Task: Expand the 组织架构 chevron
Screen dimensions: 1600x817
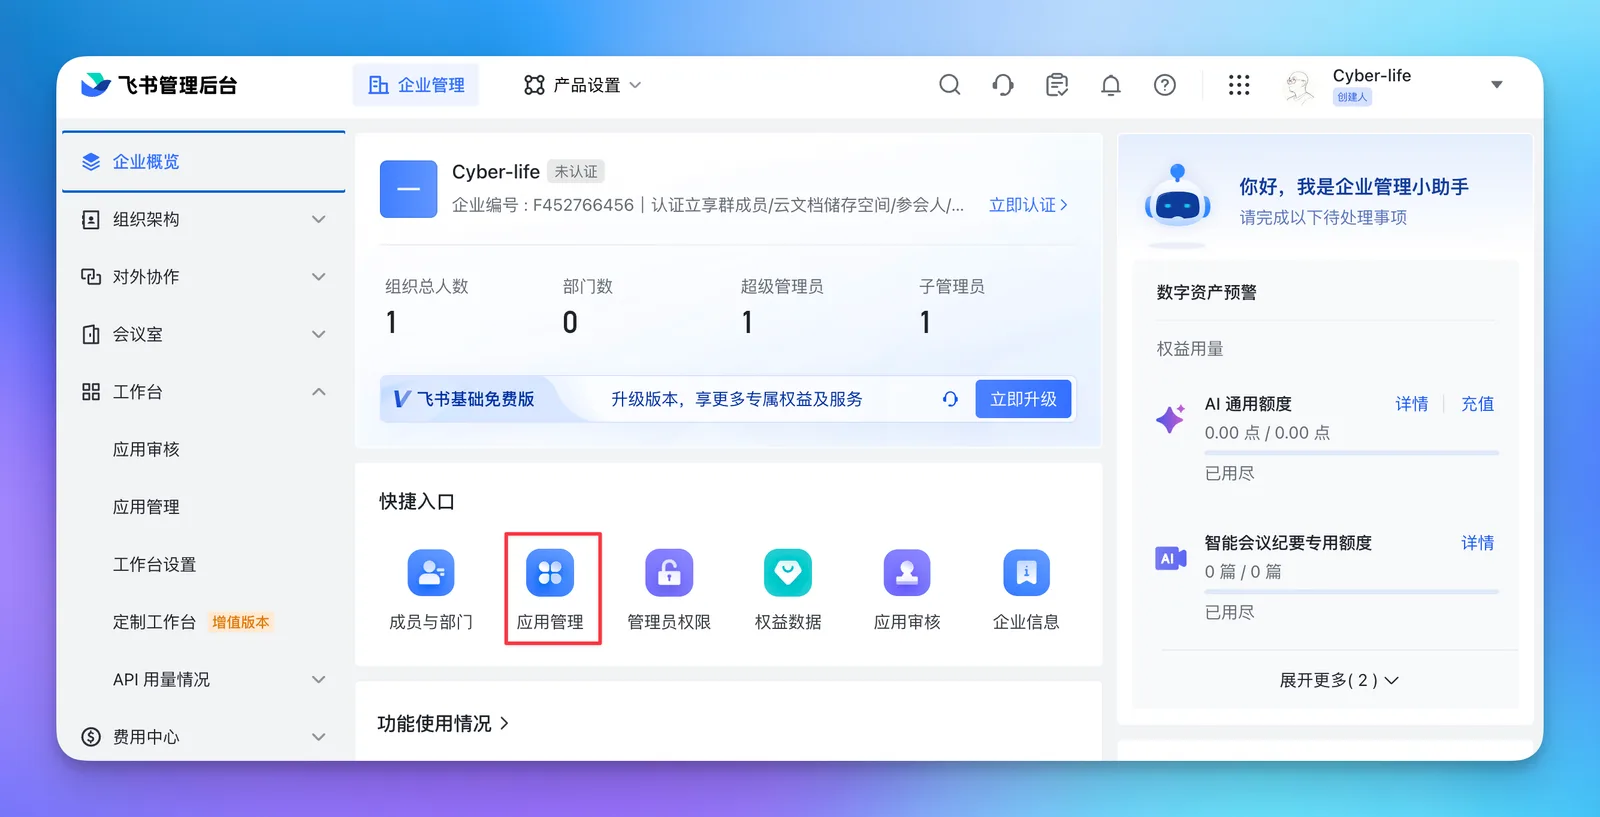Action: 319,219
